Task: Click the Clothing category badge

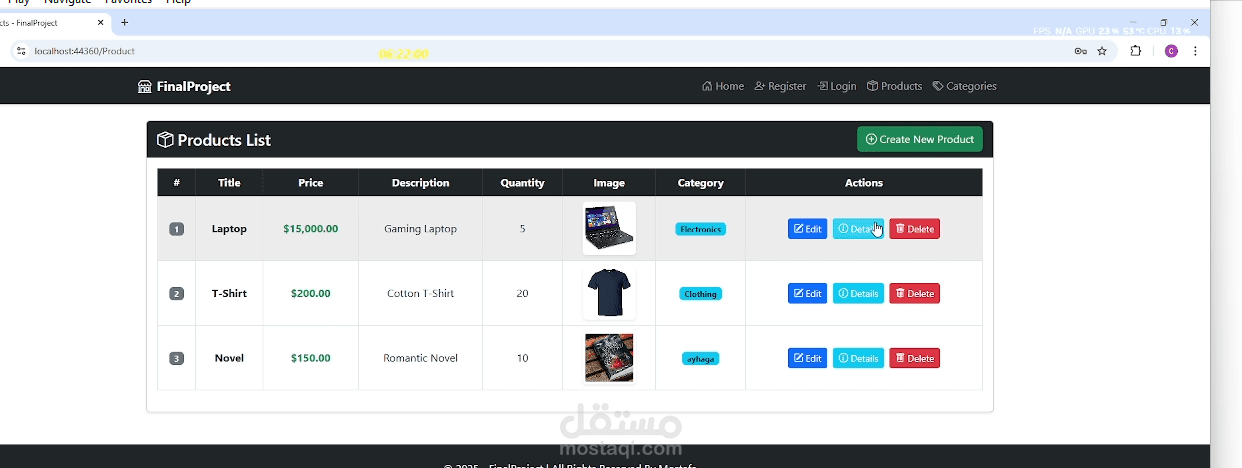Action: 700,294
